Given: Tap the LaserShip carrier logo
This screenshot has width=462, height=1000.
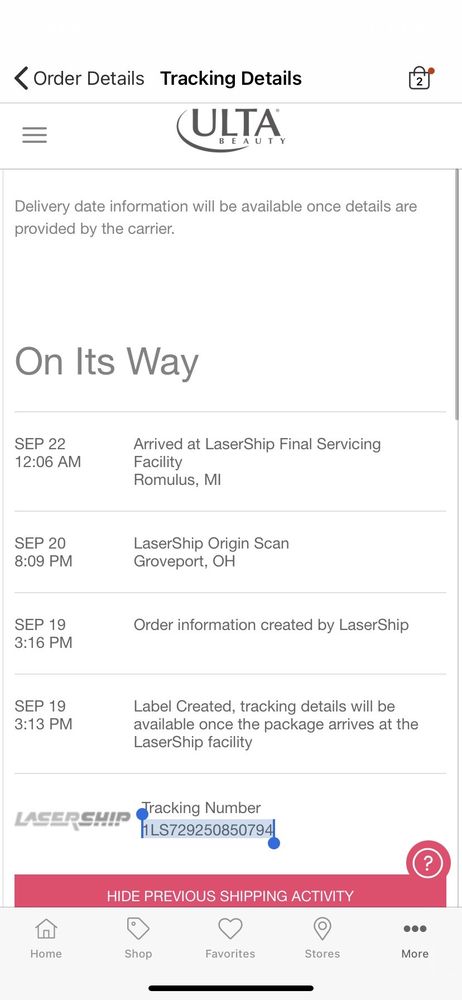Looking at the screenshot, I should 72,820.
